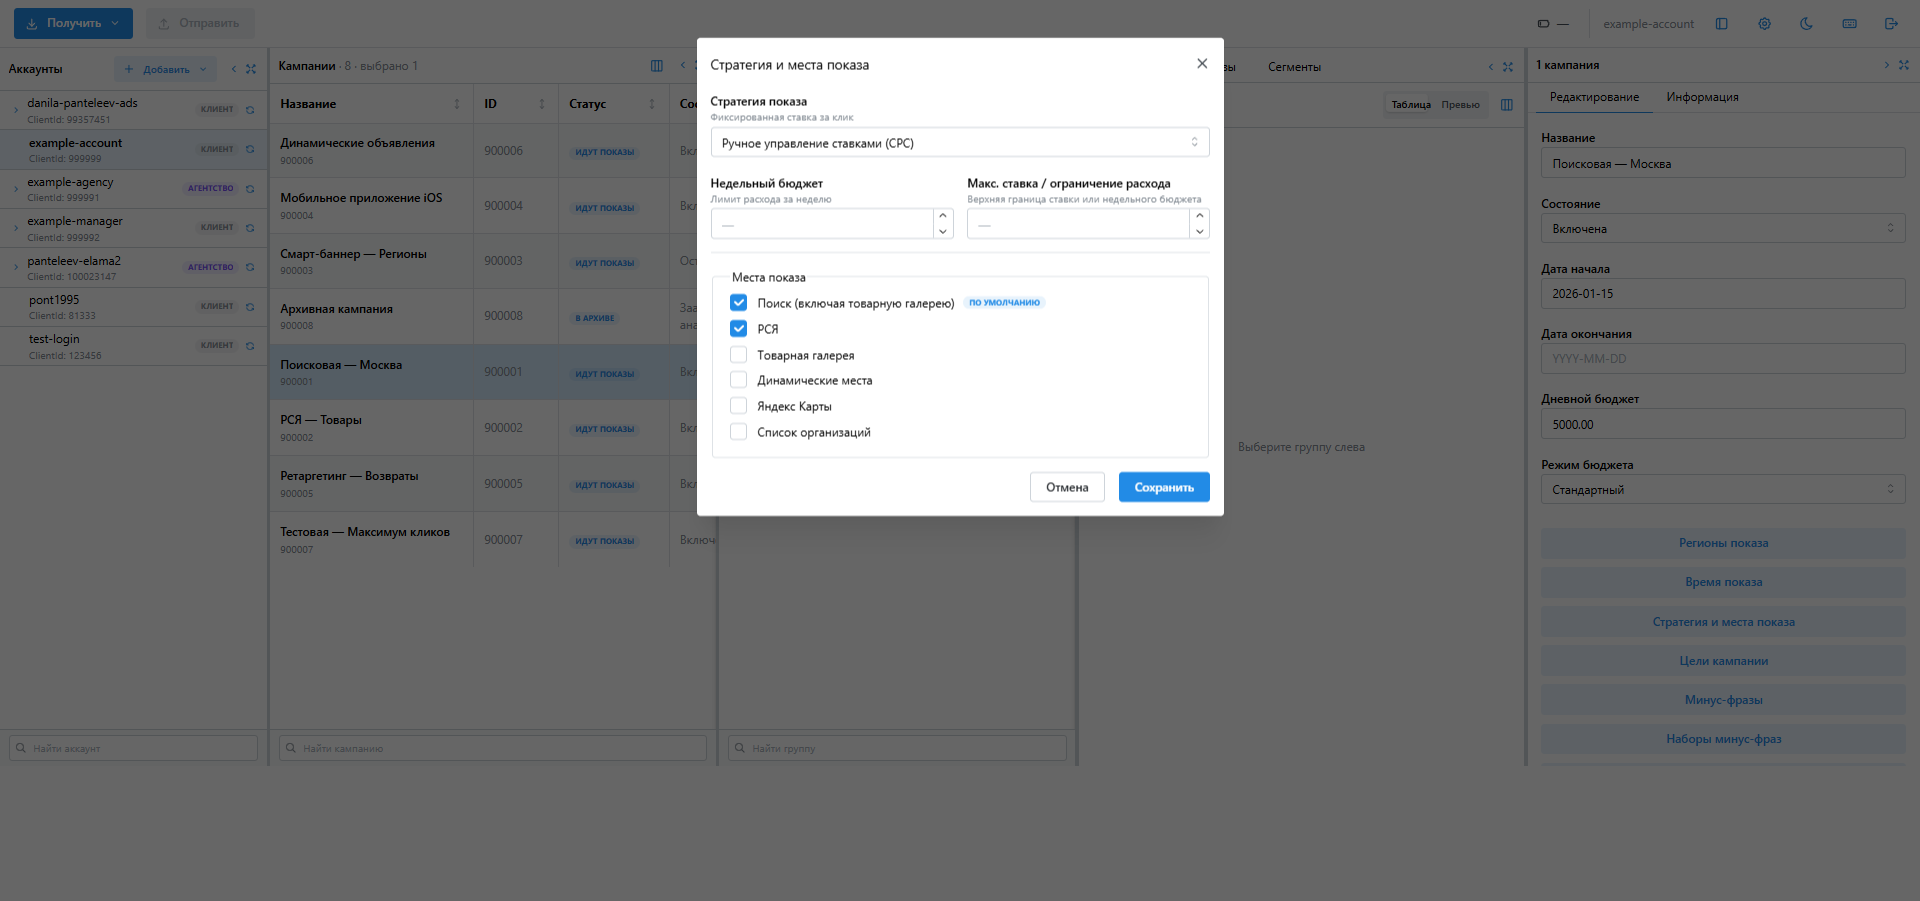Image resolution: width=1920 pixels, height=901 pixels.
Task: Enable Яндекс Карты placement
Action: coord(738,406)
